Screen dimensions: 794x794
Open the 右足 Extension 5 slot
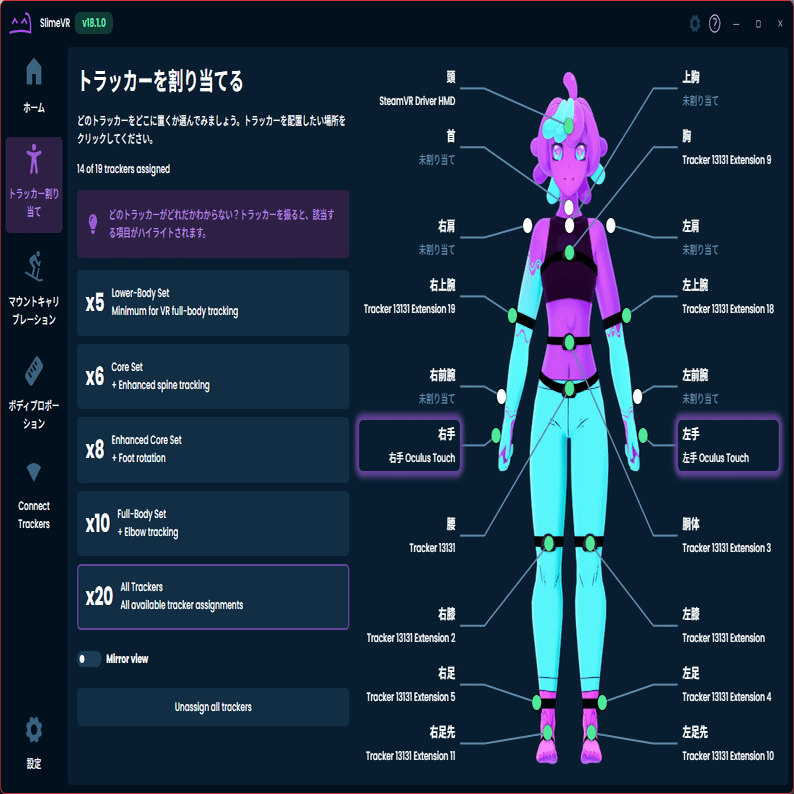coord(410,685)
